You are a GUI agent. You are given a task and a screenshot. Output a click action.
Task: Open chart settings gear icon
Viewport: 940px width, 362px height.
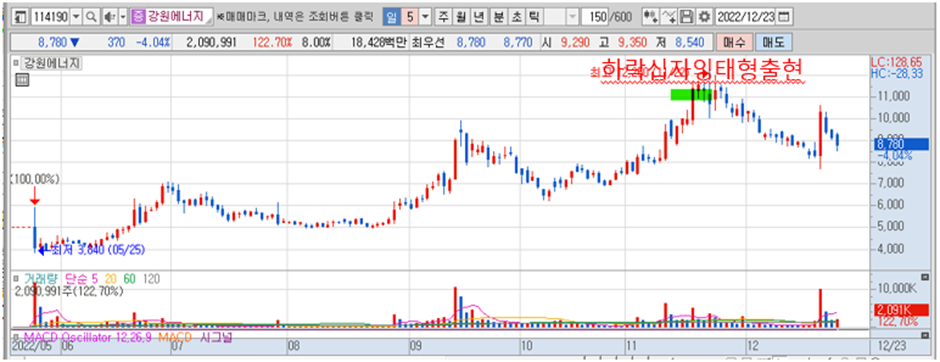[704, 17]
